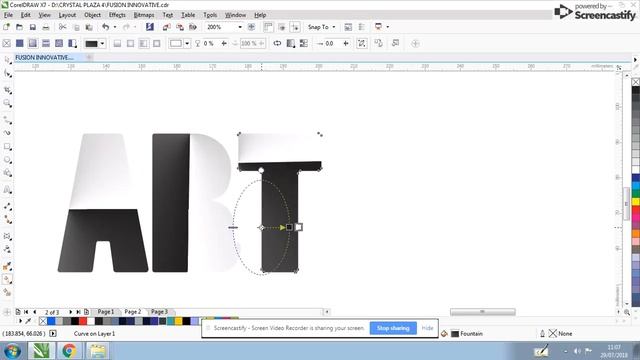Open the Search content icon
Screen dimensions: 640x360
150,27
